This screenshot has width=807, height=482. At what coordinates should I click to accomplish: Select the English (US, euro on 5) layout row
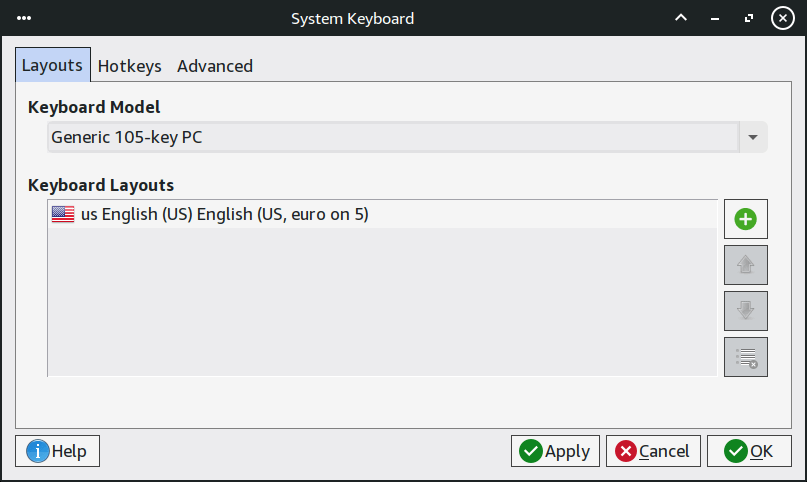click(380, 214)
